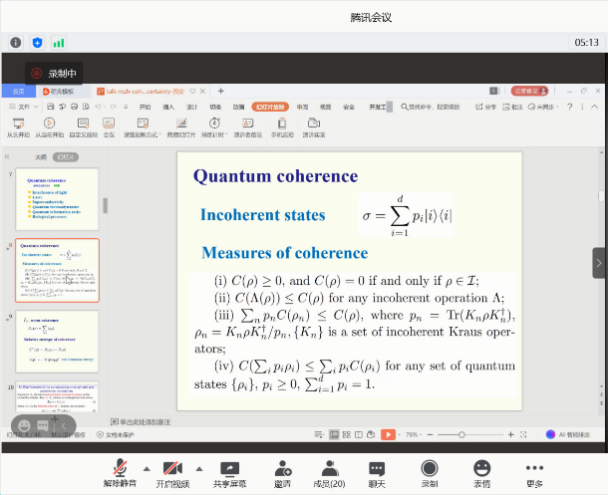The height and width of the screenshot is (495, 608).
Task: Click 从头开始 start slideshow button
Action: pos(18,126)
